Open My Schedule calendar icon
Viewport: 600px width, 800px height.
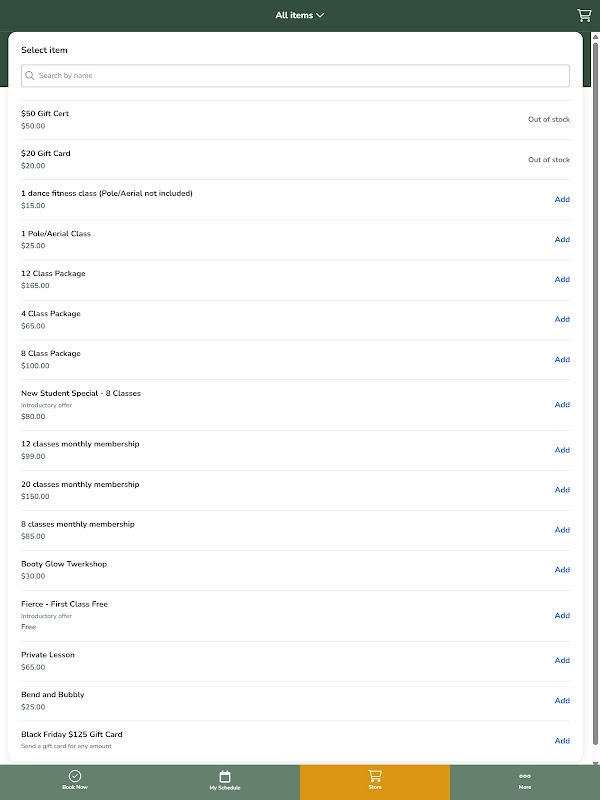(x=225, y=776)
